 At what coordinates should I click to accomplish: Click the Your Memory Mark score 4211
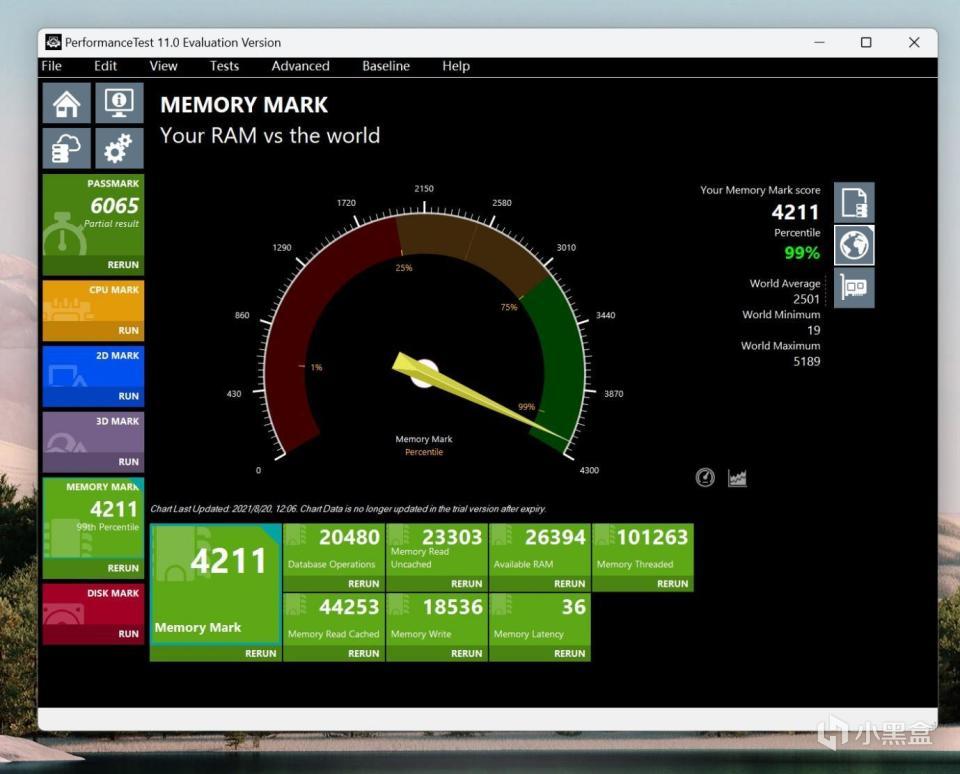pyautogui.click(x=795, y=212)
